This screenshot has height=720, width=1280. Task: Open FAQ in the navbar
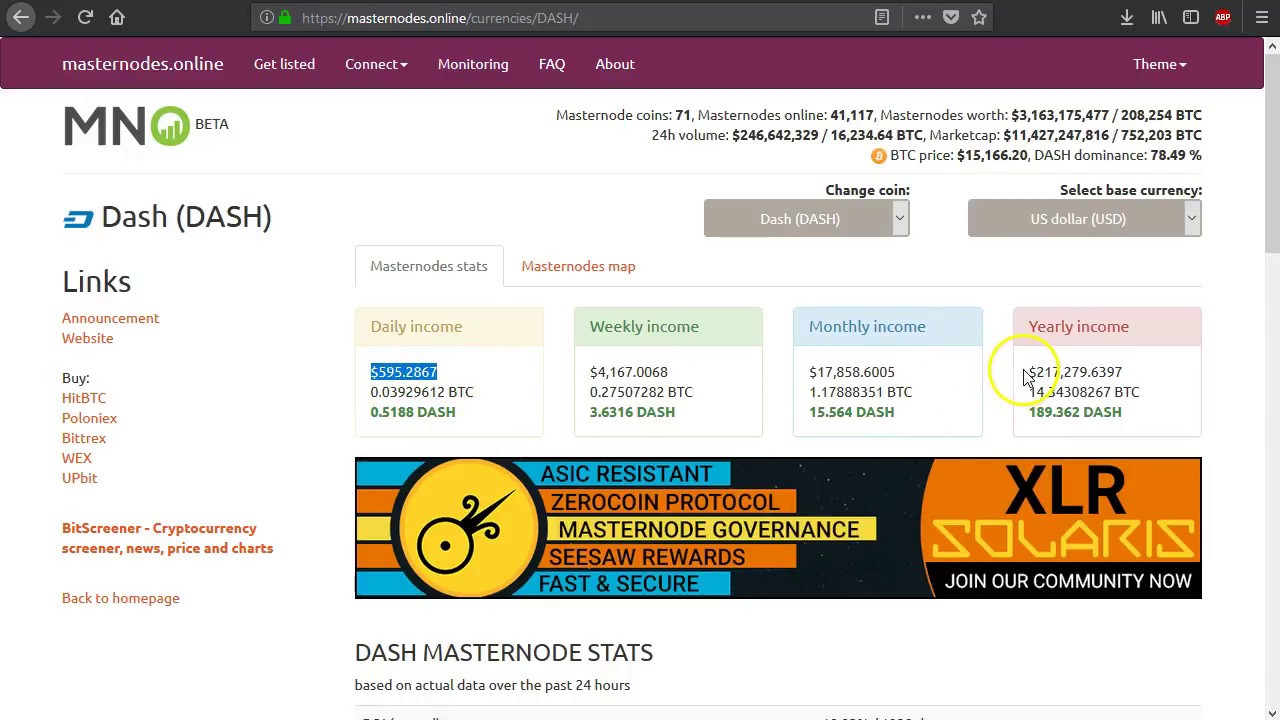click(552, 64)
